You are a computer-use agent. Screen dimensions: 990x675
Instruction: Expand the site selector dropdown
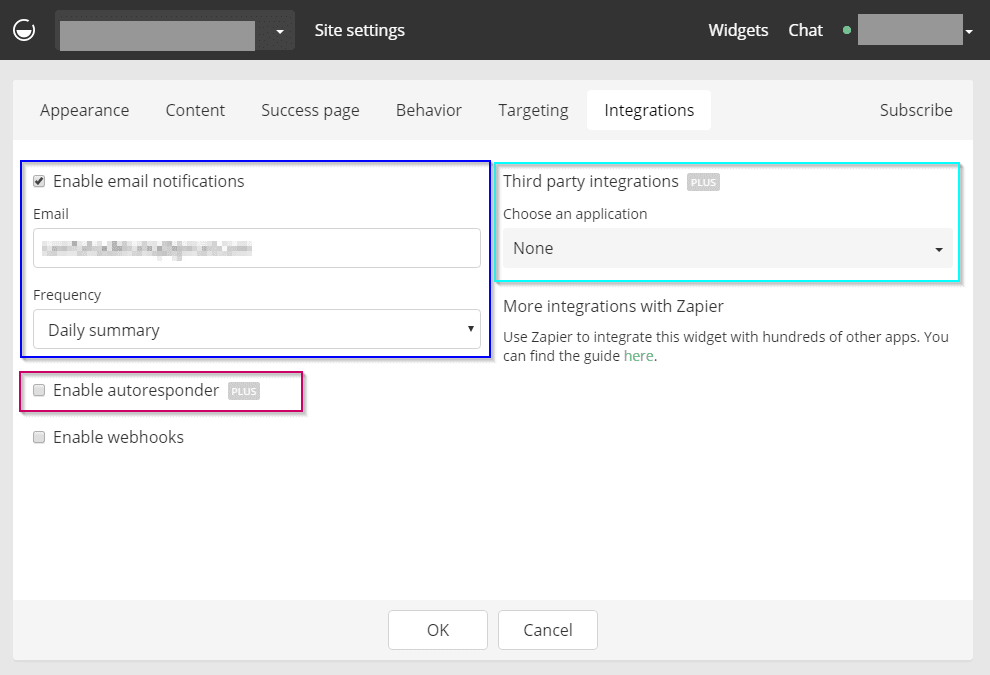(278, 30)
